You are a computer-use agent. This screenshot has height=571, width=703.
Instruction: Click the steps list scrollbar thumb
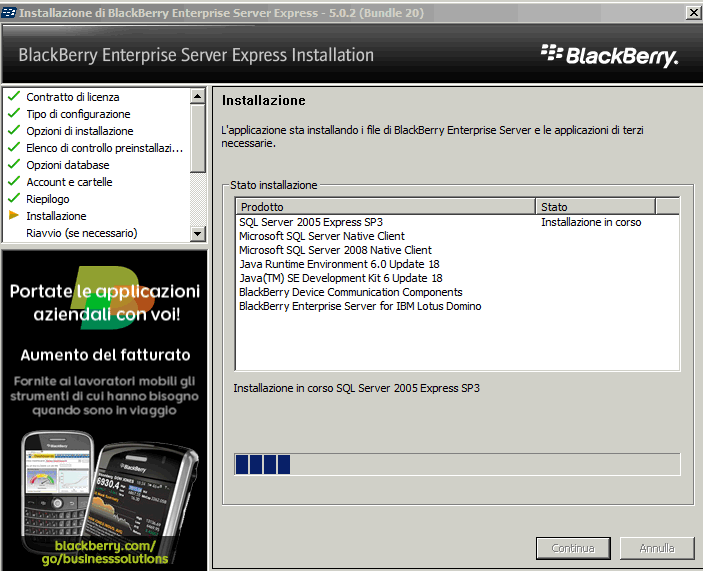[198, 138]
